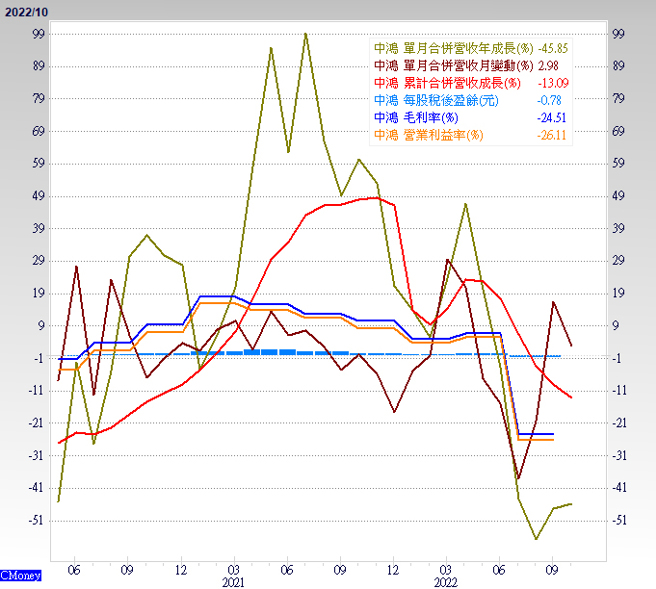656x589 pixels.
Task: Click the -24.51 gross margin value
Action: (x=552, y=117)
